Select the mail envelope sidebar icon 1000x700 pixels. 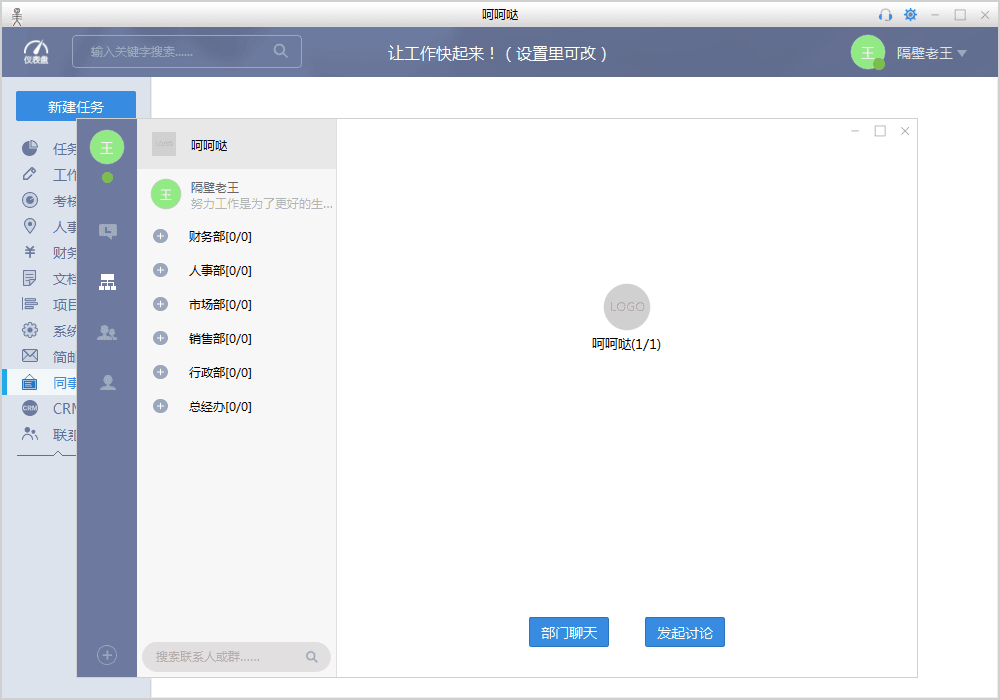tap(29, 356)
